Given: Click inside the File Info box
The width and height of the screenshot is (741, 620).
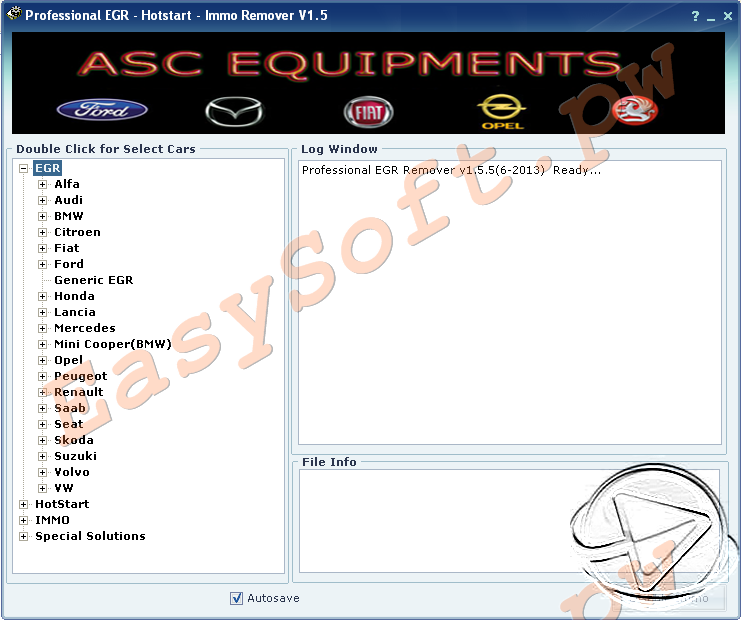Looking at the screenshot, I should pyautogui.click(x=509, y=521).
